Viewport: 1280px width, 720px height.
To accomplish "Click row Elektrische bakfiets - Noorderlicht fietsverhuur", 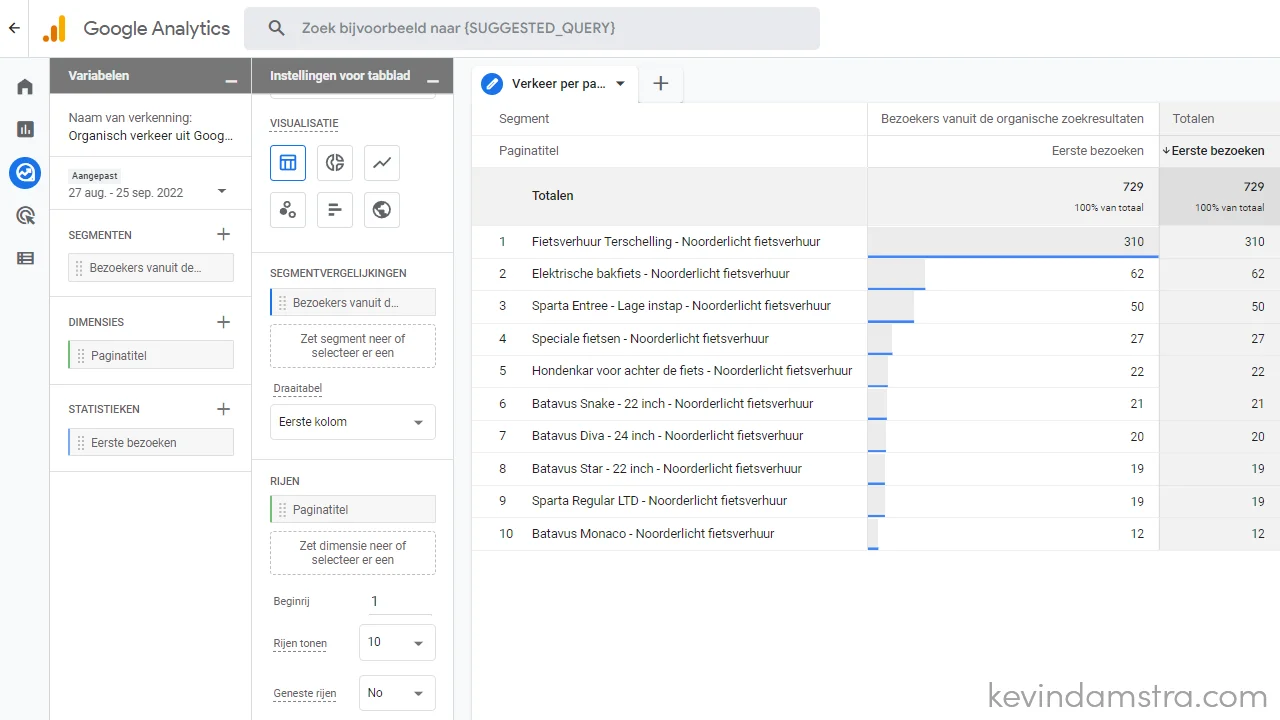I will point(661,274).
